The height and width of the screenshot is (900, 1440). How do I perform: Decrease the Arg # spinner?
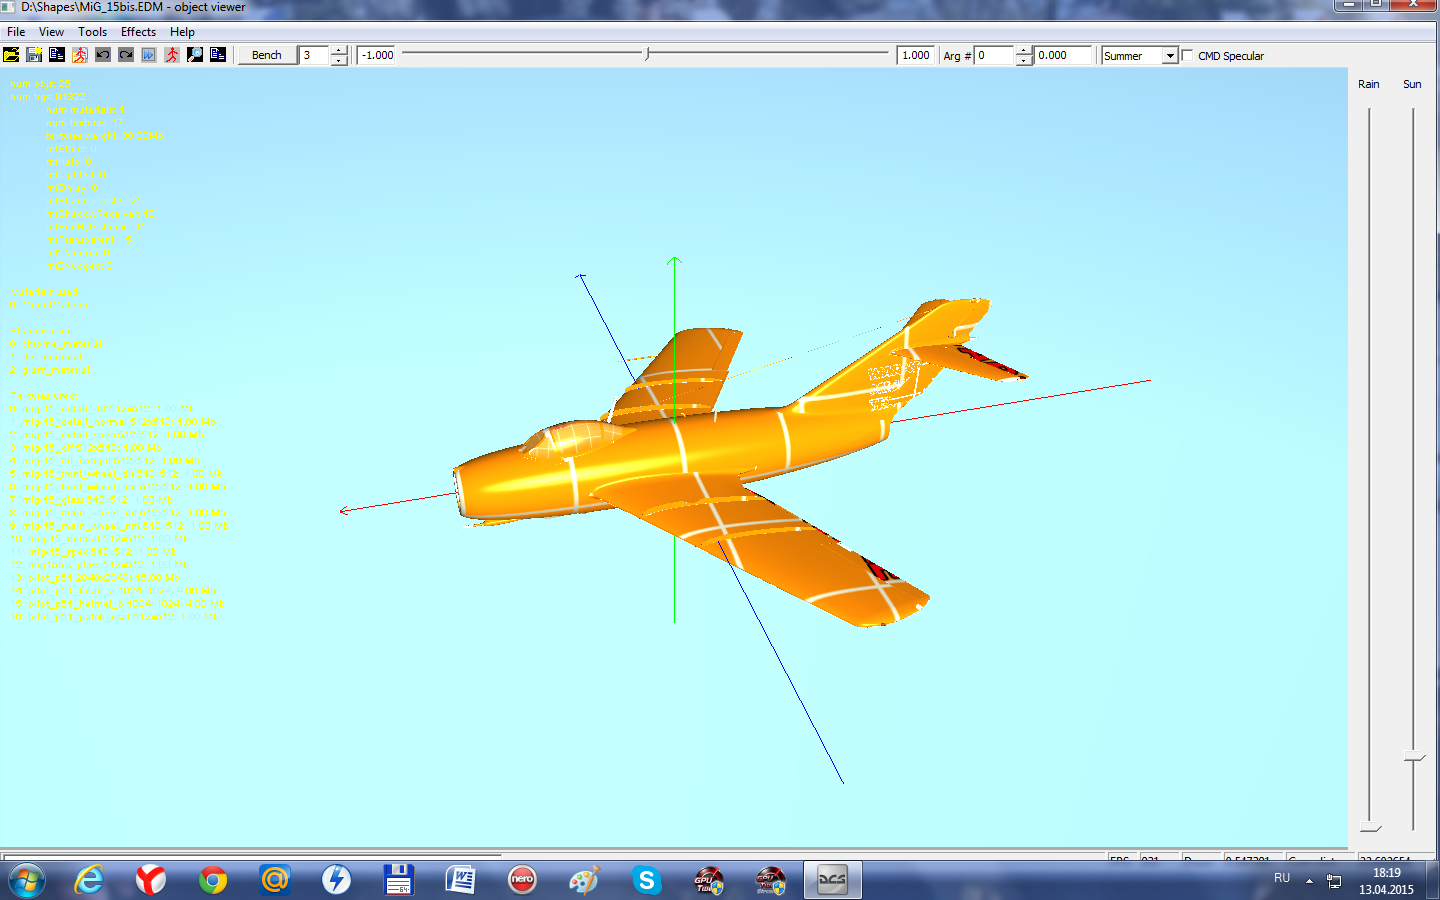pyautogui.click(x=1024, y=60)
